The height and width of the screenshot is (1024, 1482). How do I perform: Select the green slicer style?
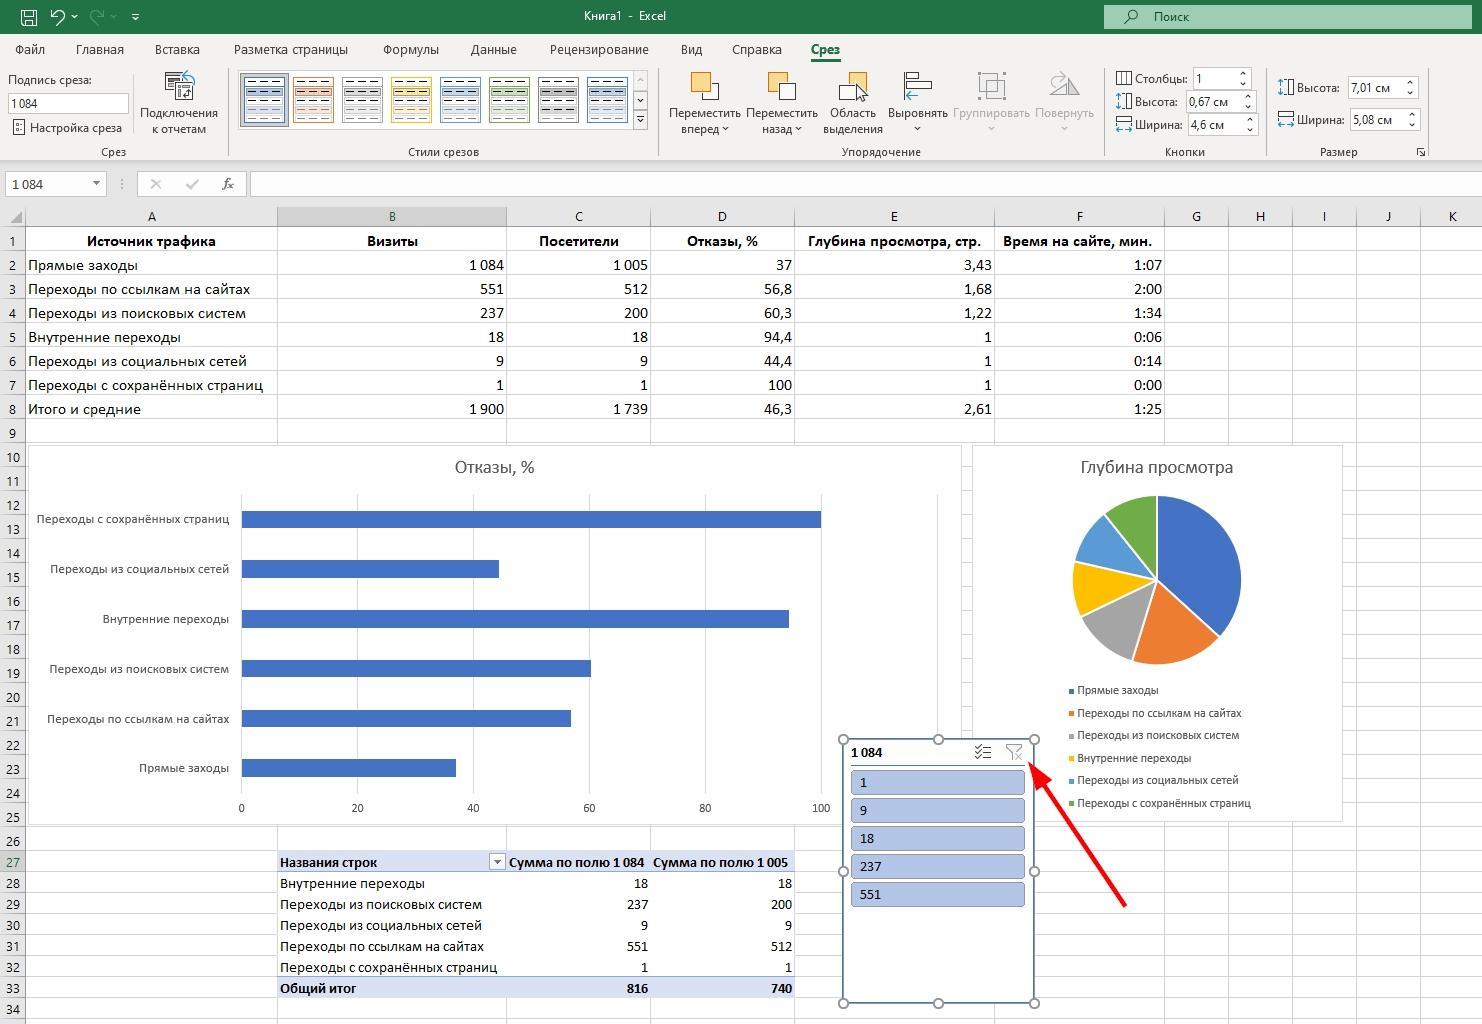click(509, 99)
